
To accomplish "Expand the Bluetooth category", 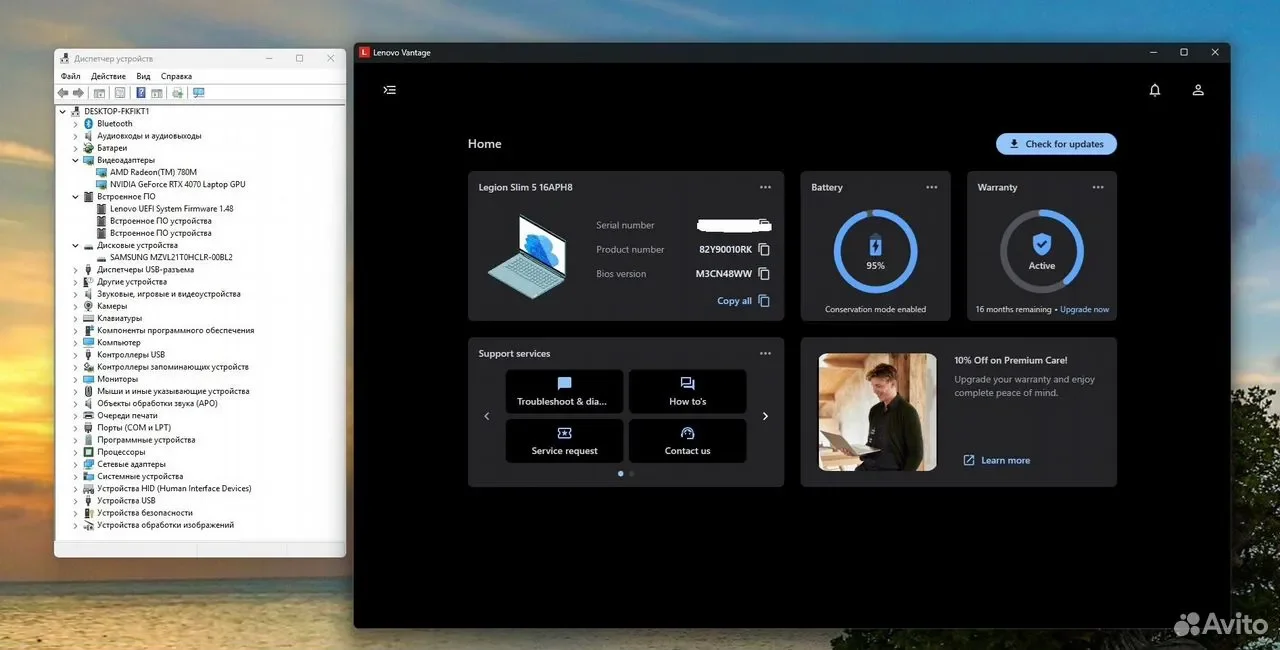I will tap(75, 124).
